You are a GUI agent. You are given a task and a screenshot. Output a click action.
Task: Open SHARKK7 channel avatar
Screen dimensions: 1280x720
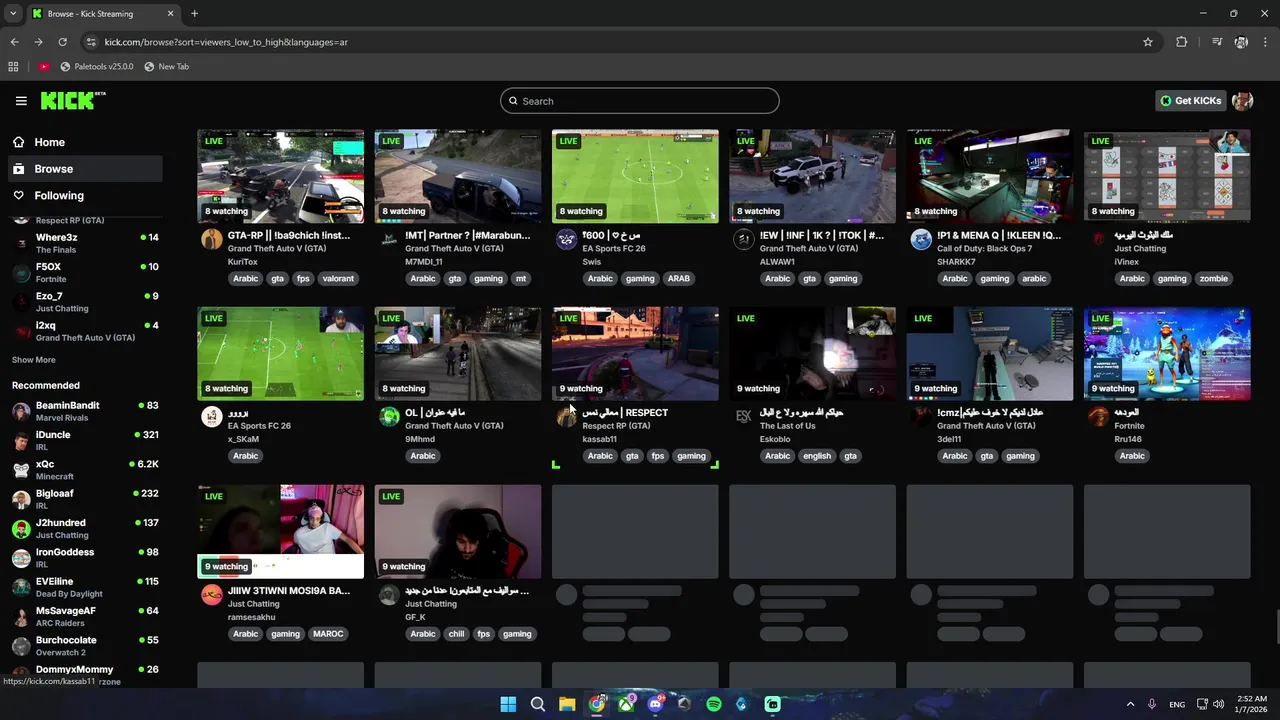[x=921, y=239]
